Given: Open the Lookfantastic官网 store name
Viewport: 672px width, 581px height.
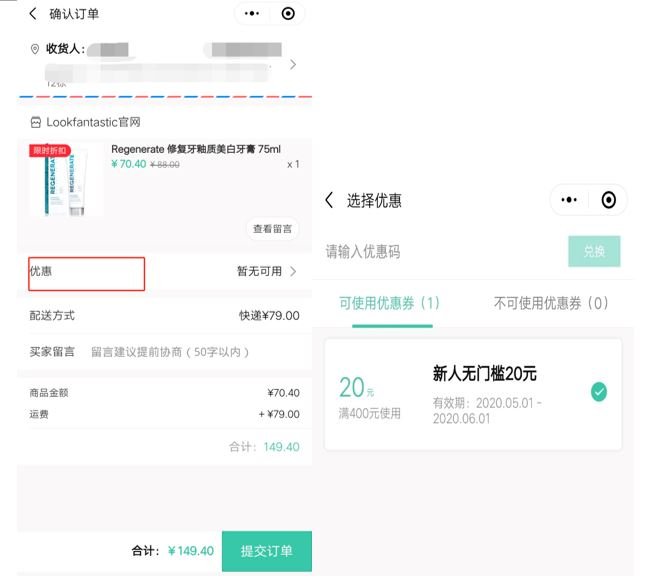Looking at the screenshot, I should point(93,122).
